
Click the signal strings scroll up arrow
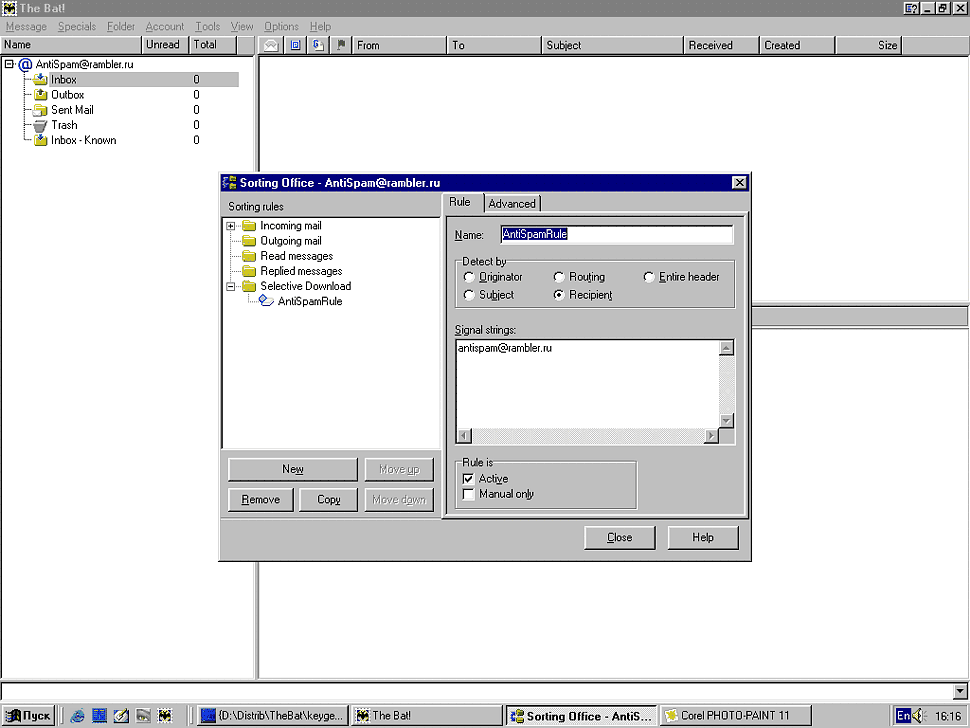[x=726, y=348]
